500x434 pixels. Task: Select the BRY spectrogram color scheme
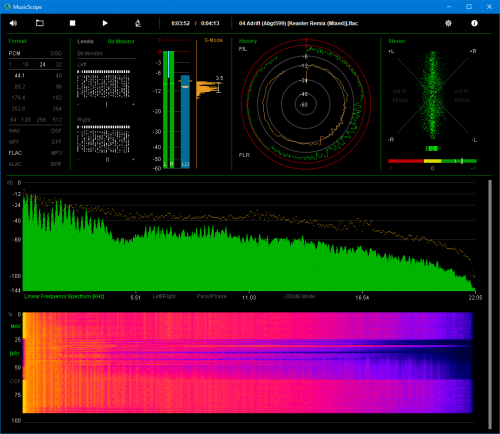coord(15,354)
